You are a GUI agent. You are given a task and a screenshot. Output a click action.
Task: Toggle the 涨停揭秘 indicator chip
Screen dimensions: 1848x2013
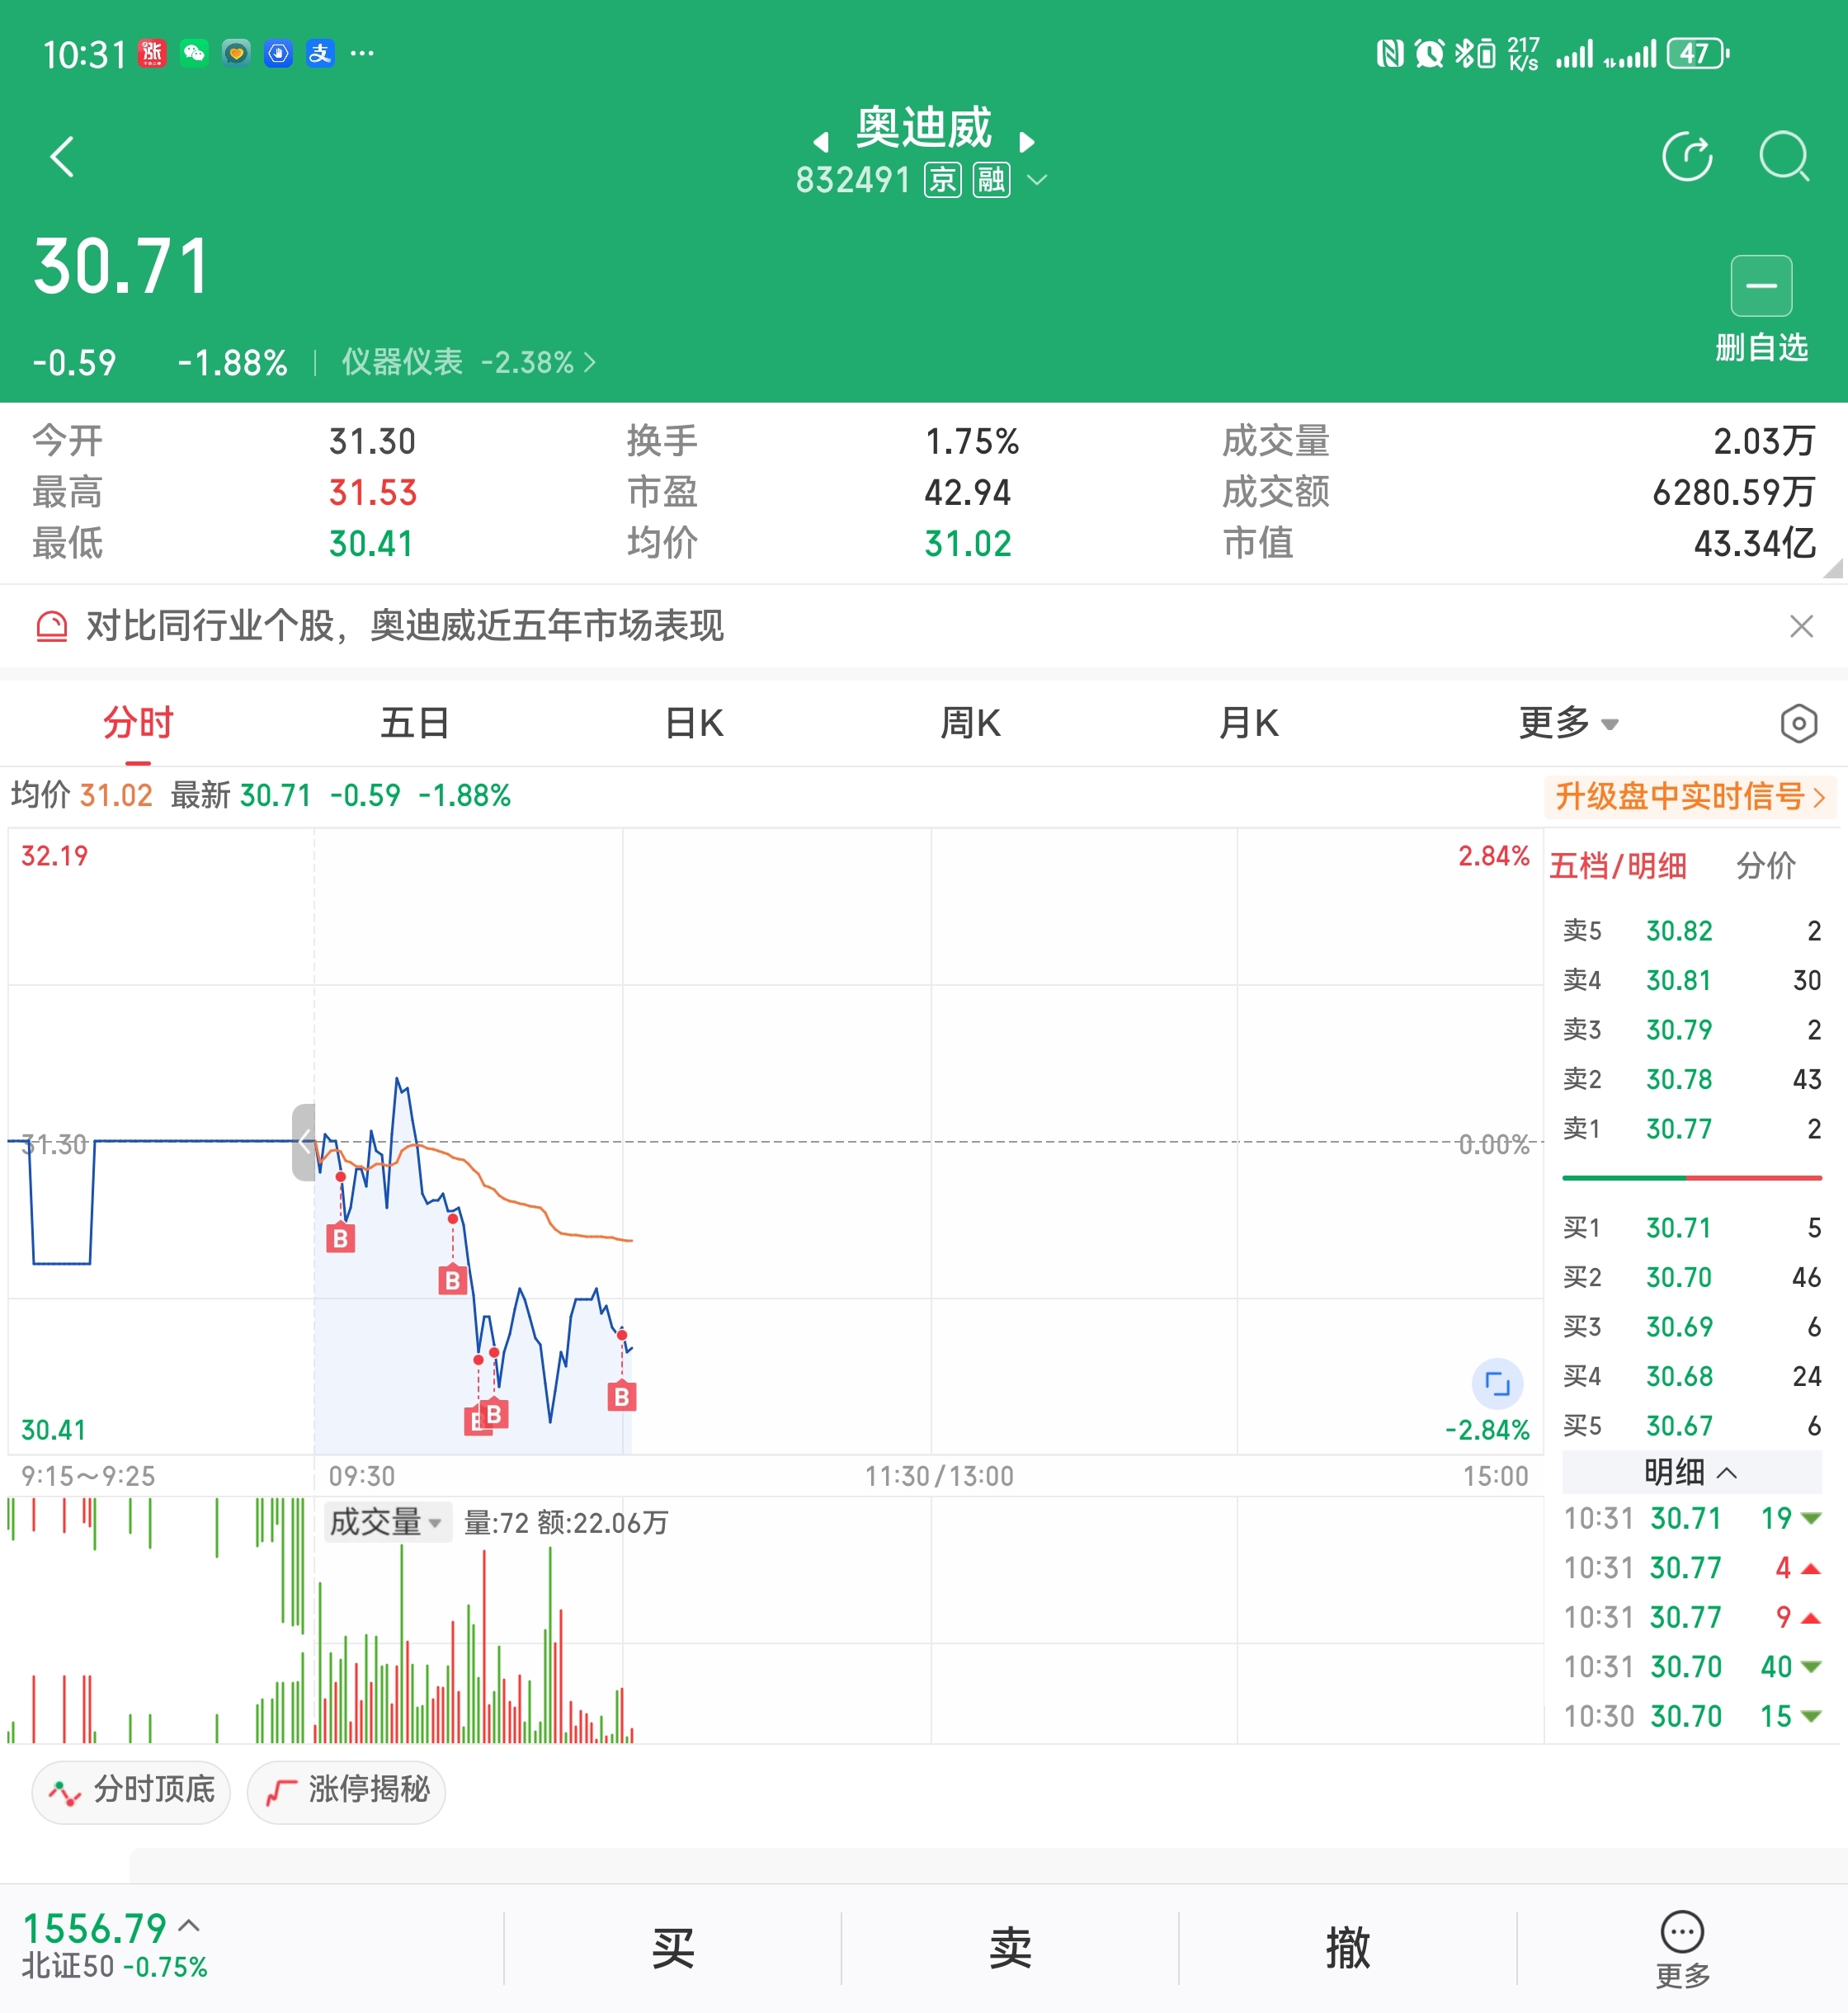click(x=346, y=1791)
